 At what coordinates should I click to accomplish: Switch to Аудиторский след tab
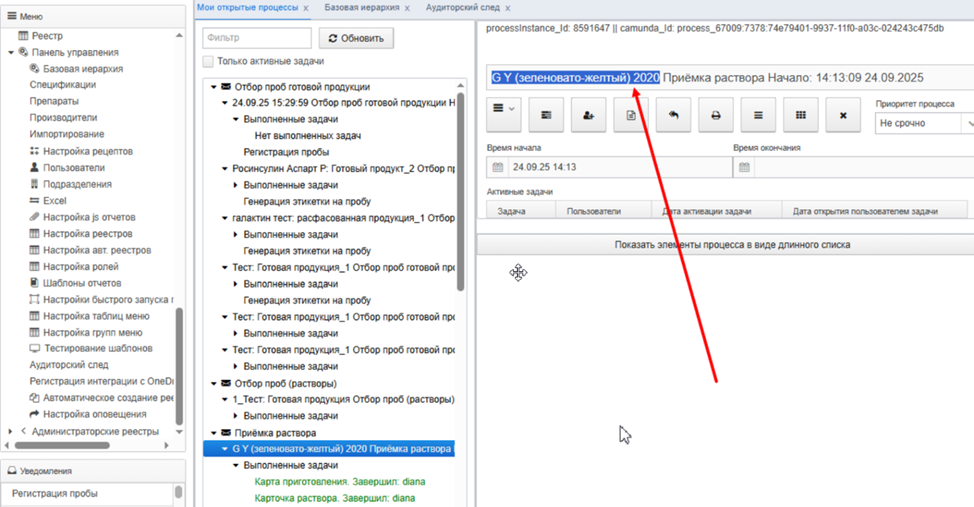(x=463, y=7)
